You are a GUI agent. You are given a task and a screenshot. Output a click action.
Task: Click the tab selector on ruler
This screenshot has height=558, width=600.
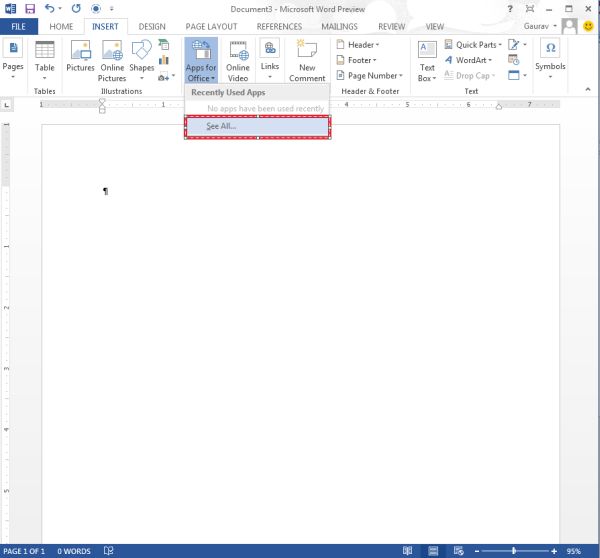point(7,105)
